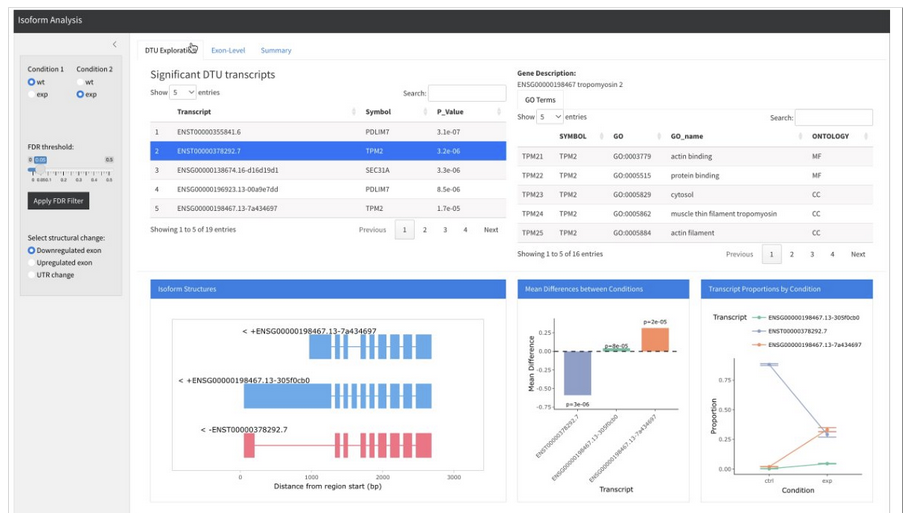Viewport: 907px width, 513px height.
Task: Choose Upregulated exon structural change
Action: tap(32, 263)
